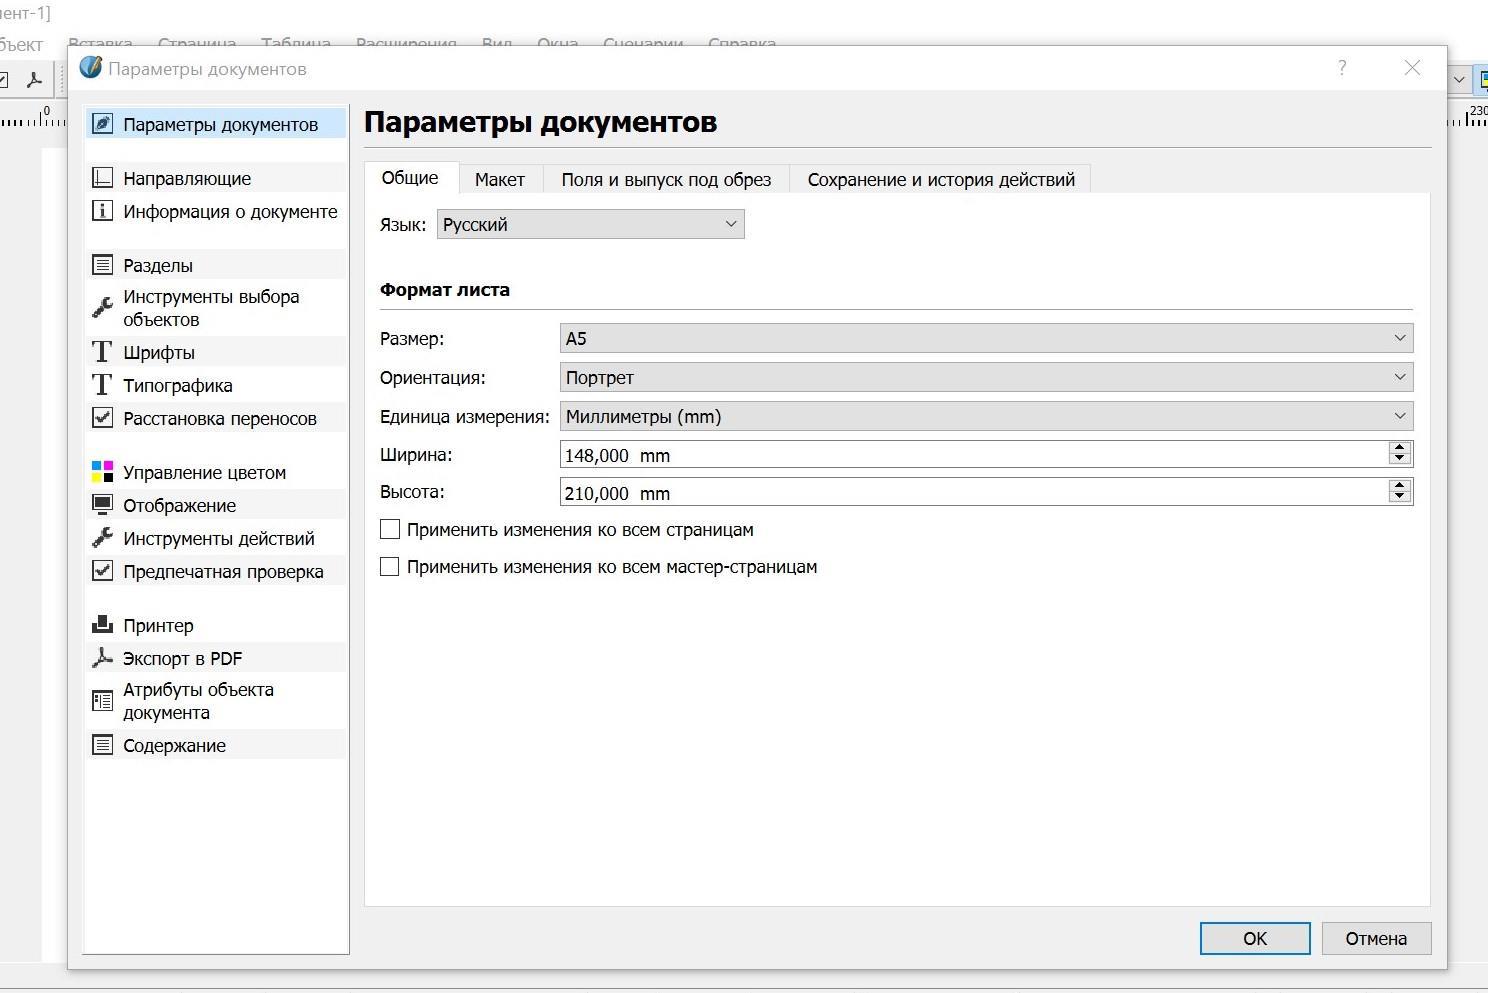This screenshot has width=1488, height=993.
Task: Expand the Language (Язык) dropdown
Action: (590, 224)
